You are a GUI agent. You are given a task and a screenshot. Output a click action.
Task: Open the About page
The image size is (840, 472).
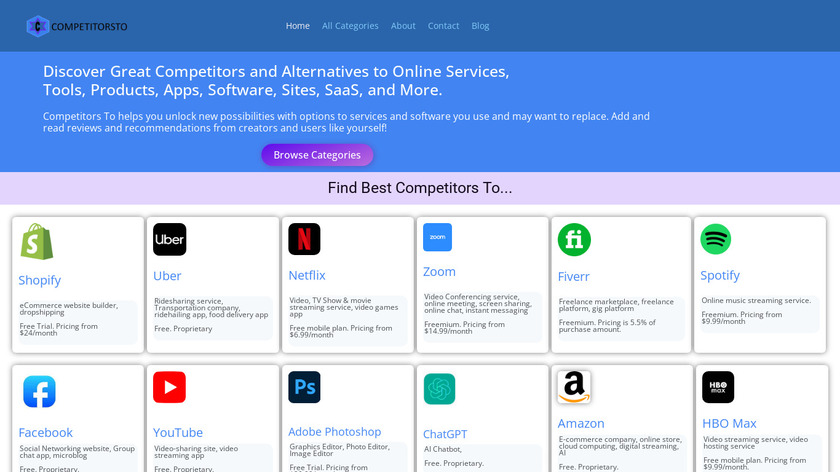click(x=403, y=26)
